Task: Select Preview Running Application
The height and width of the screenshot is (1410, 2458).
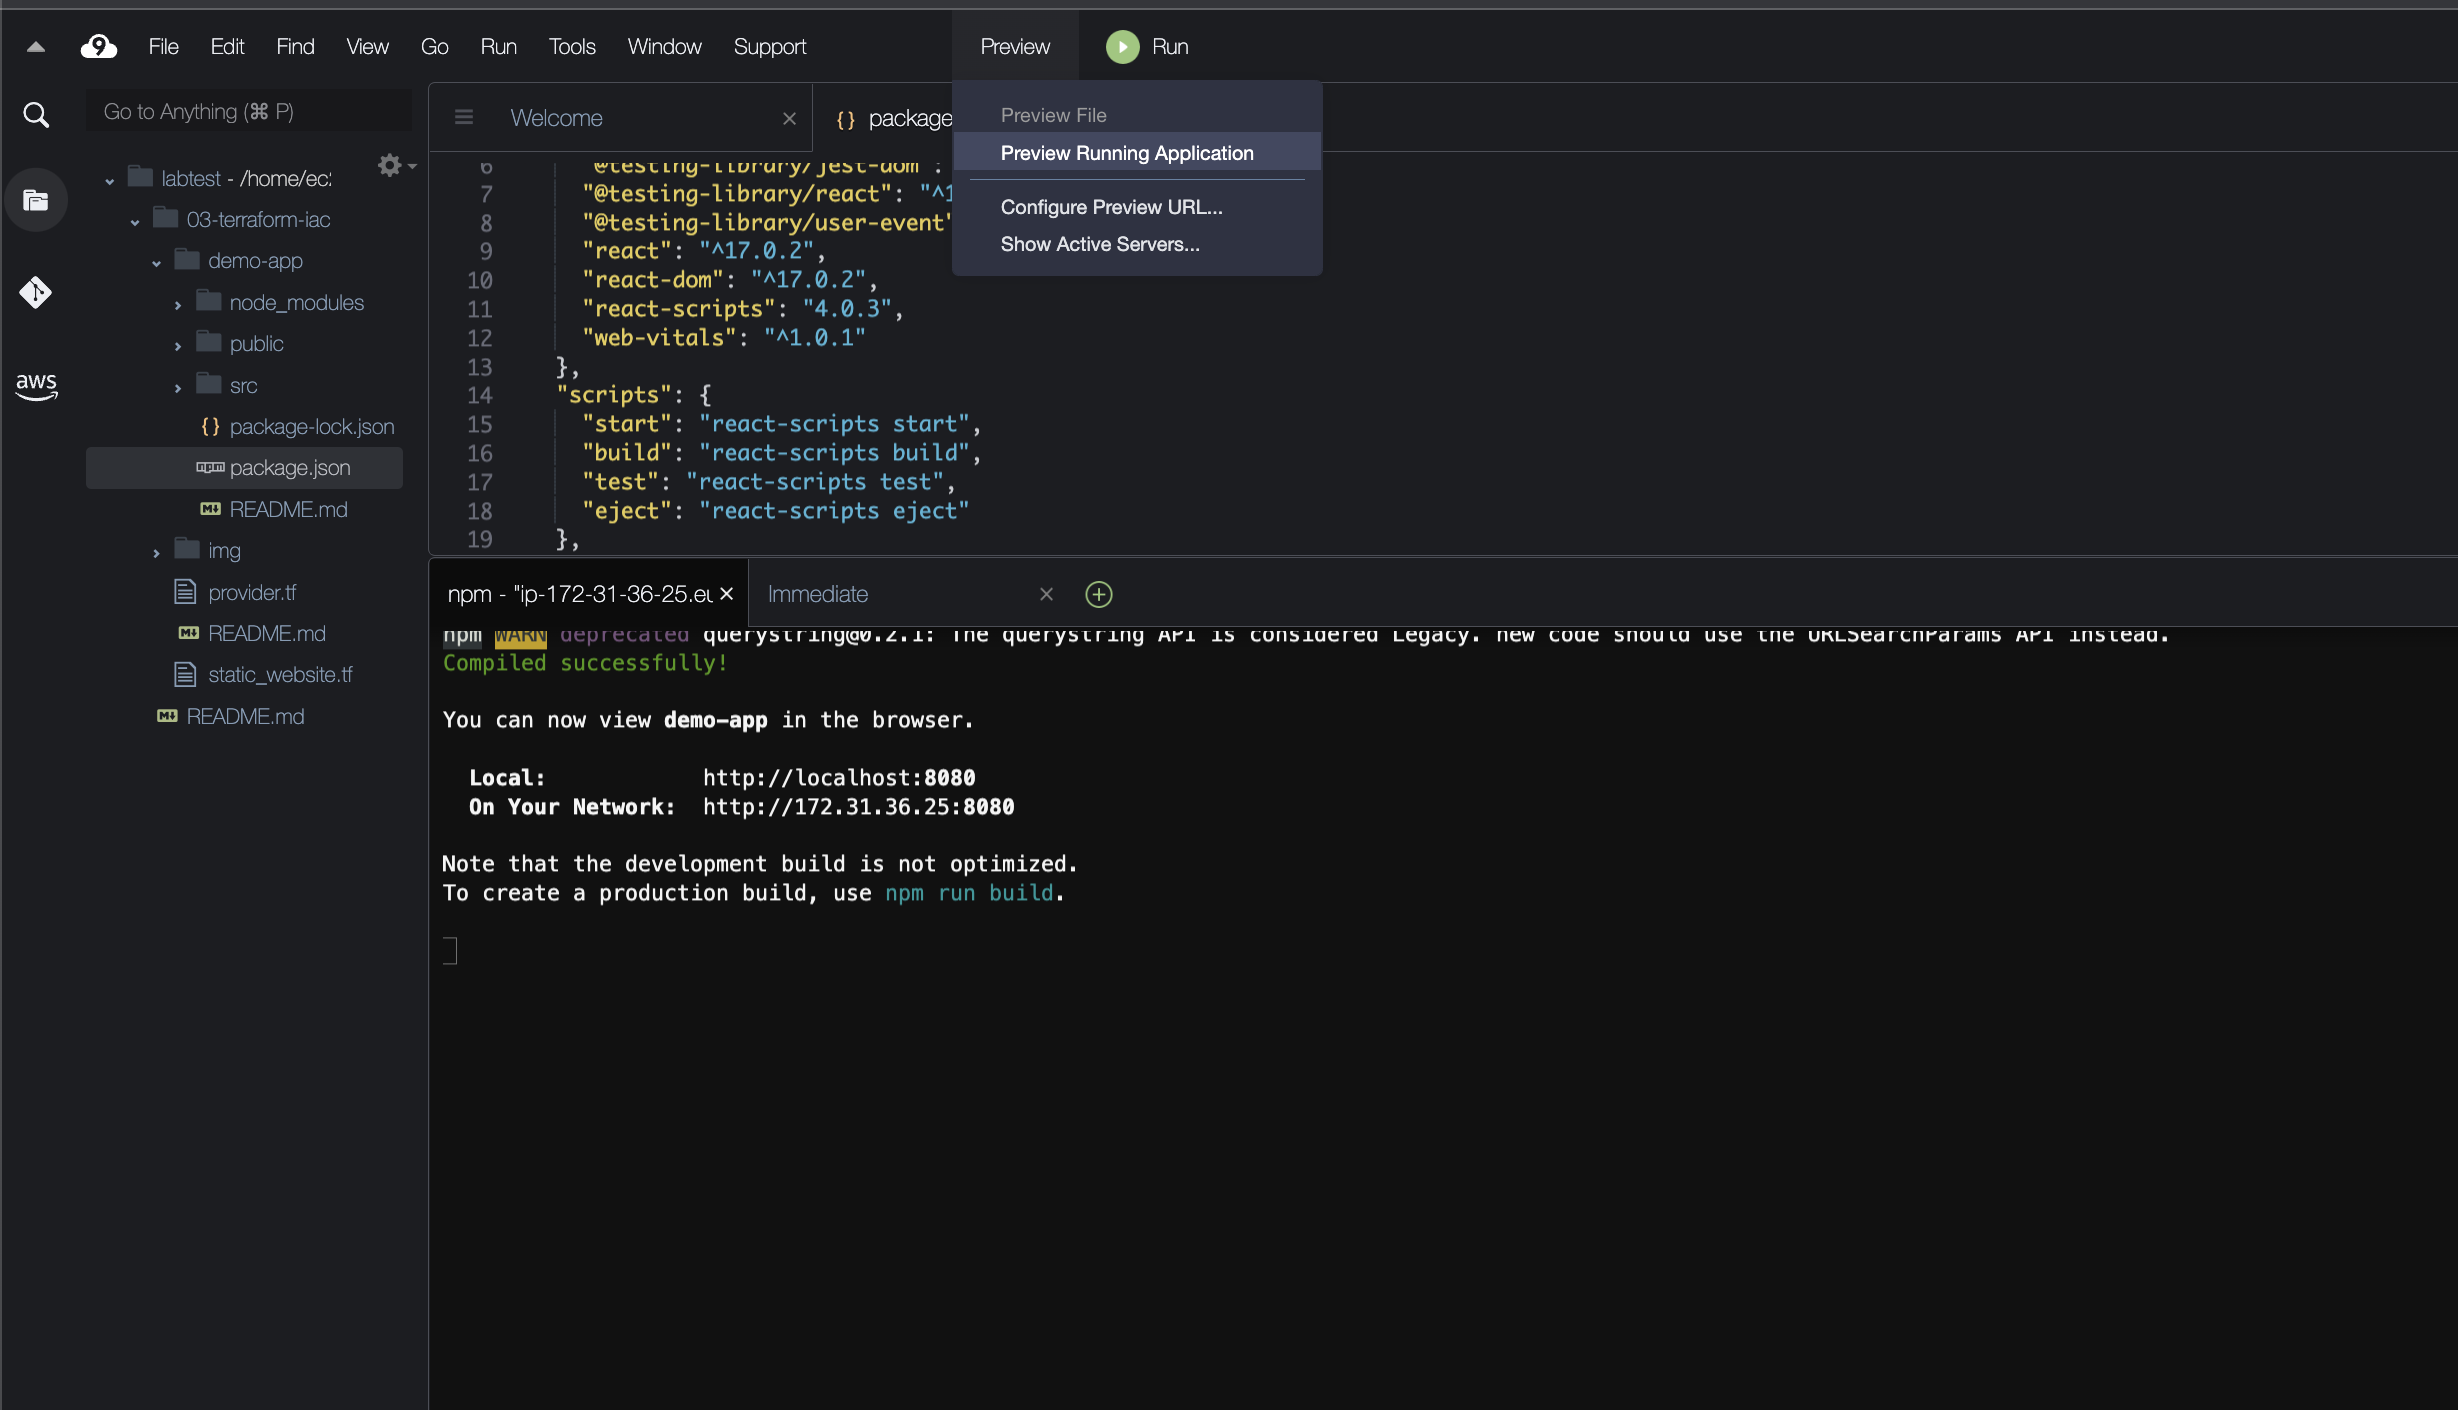Action: point(1137,153)
